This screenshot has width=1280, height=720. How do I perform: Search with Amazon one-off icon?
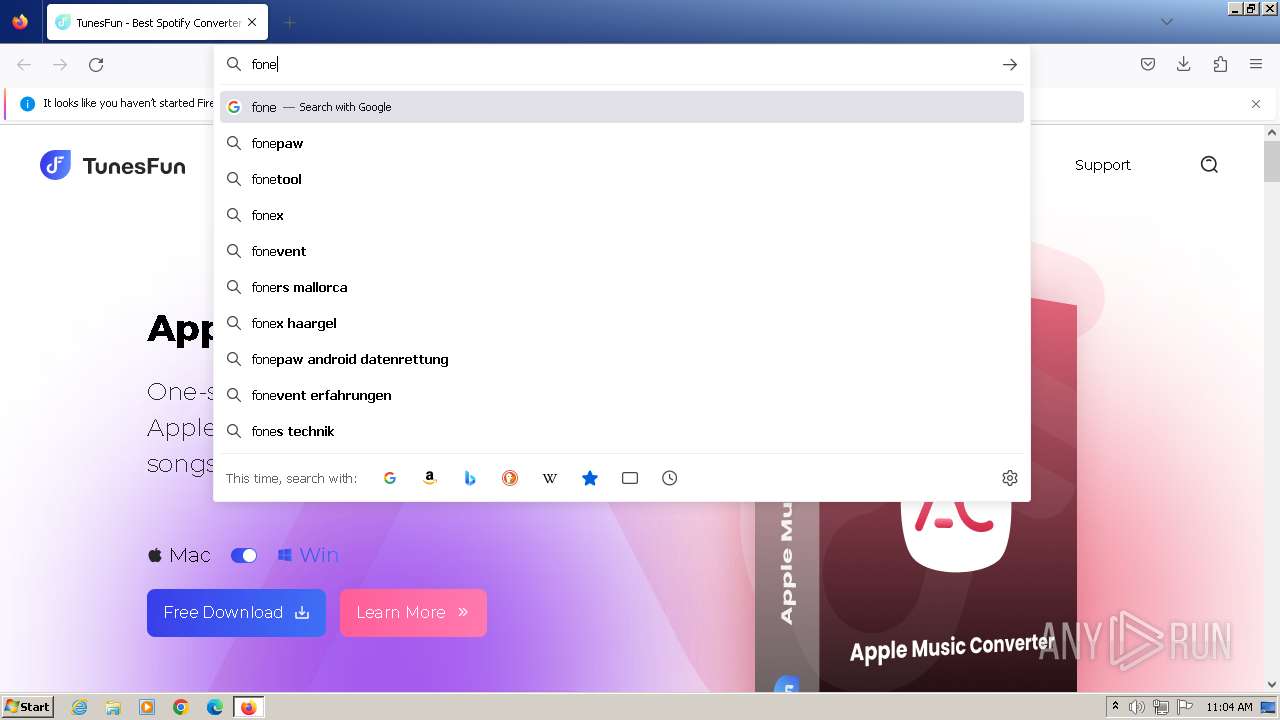tap(430, 478)
